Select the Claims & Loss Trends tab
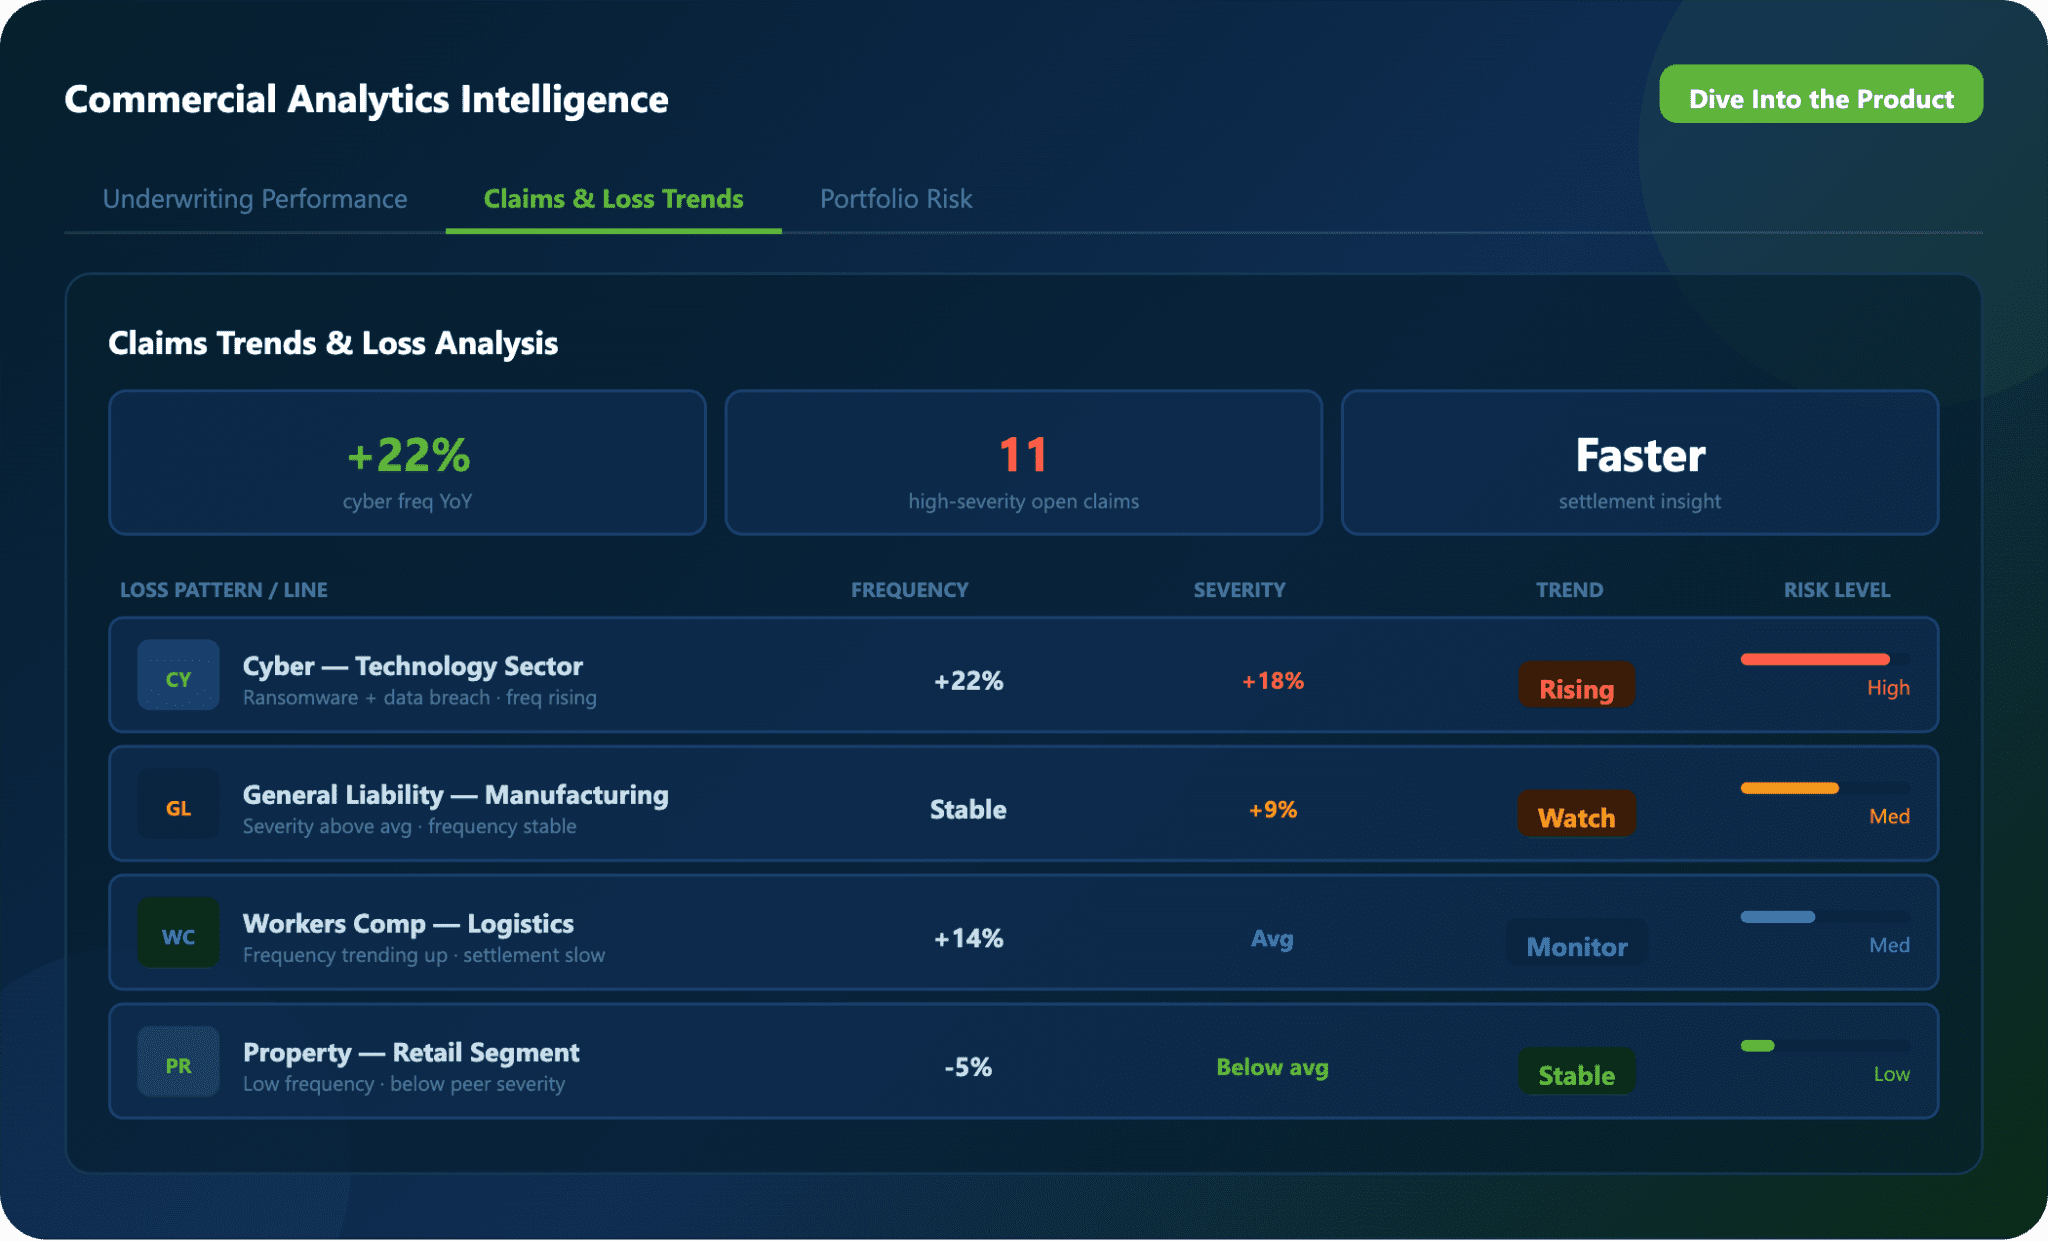Viewport: 2048px width, 1241px height. (x=613, y=199)
